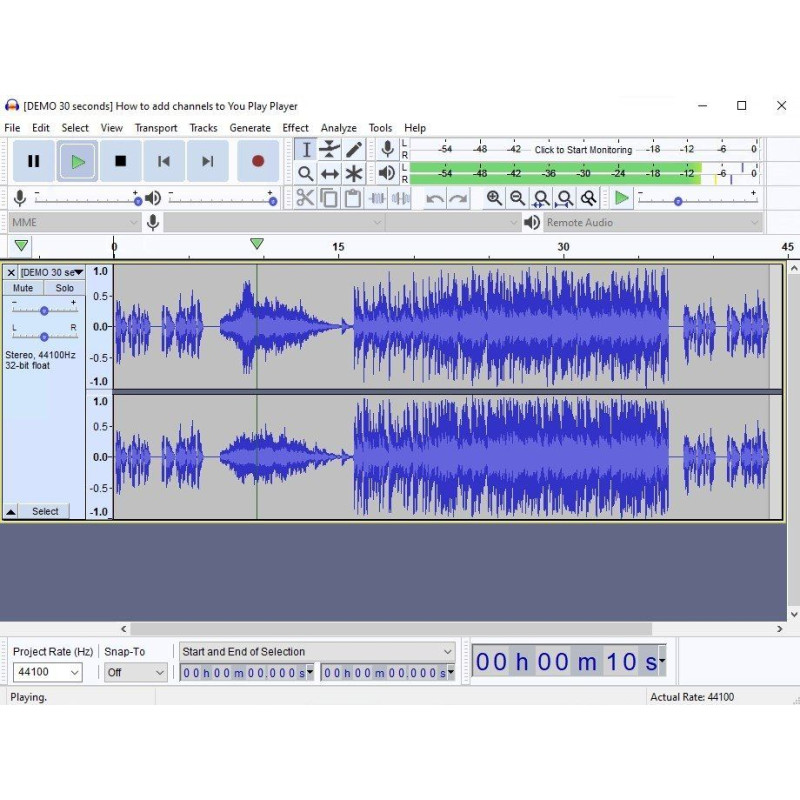
Task: Activate the Time Shift tool
Action: pos(330,173)
